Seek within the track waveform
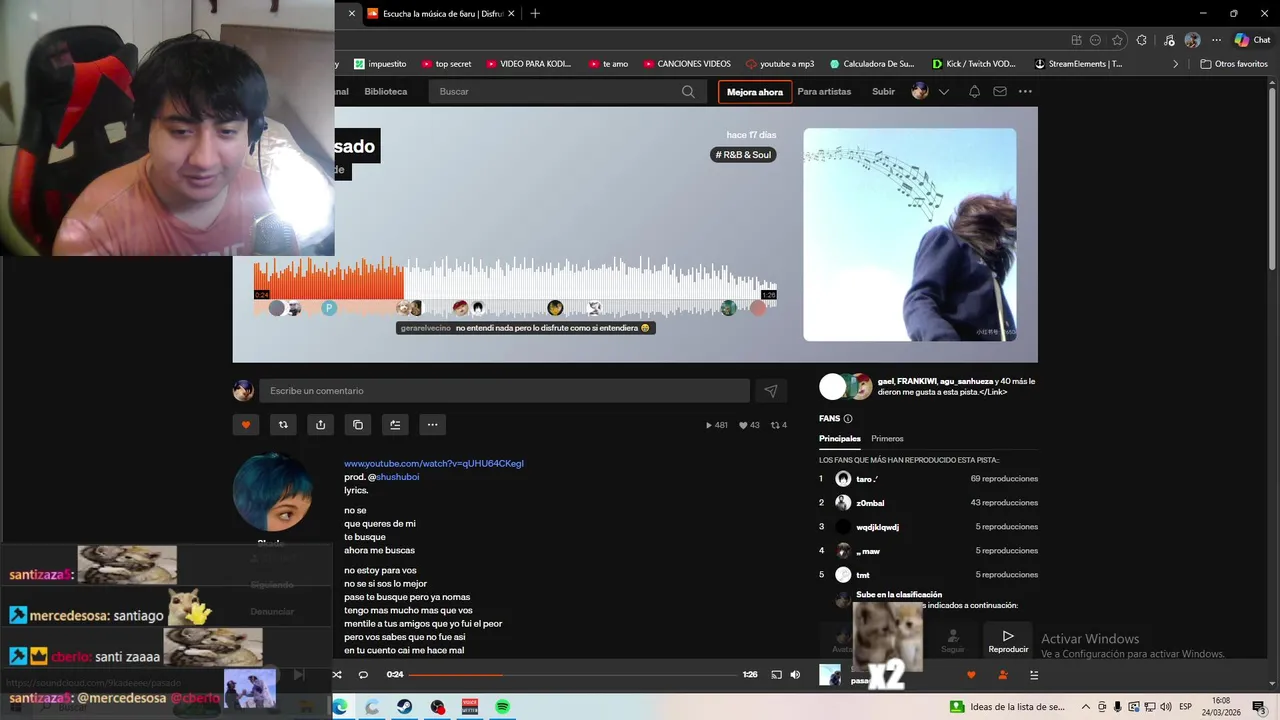Viewport: 1280px width, 720px height. 515,277
